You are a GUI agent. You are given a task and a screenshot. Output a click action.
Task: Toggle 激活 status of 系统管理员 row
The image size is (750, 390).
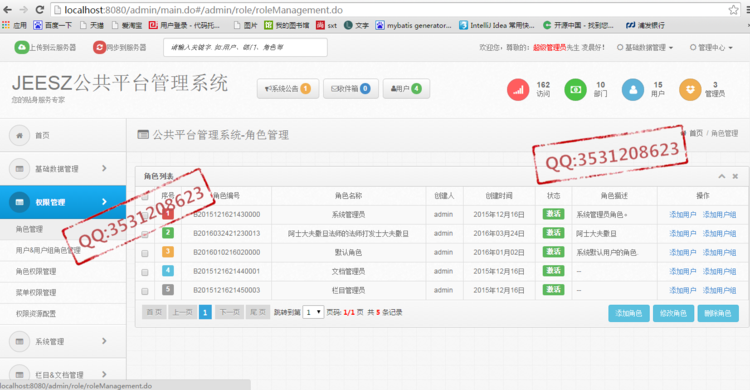(553, 214)
